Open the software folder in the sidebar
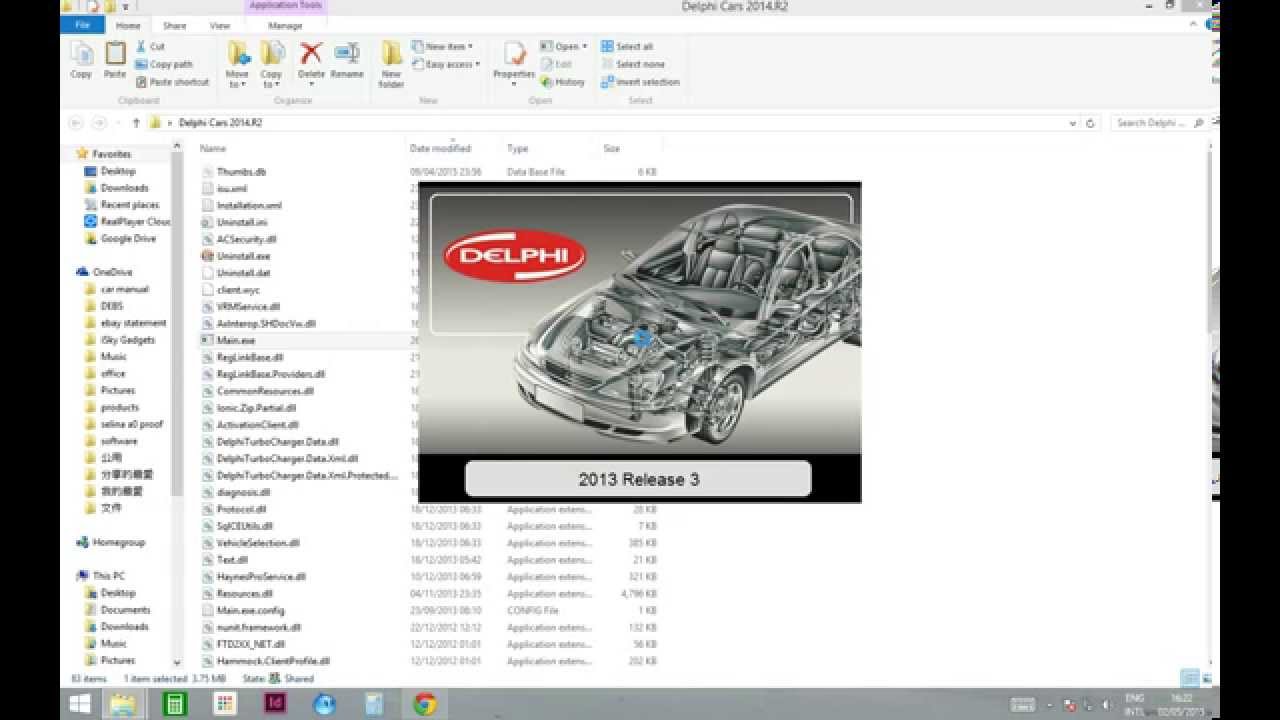 coord(119,441)
